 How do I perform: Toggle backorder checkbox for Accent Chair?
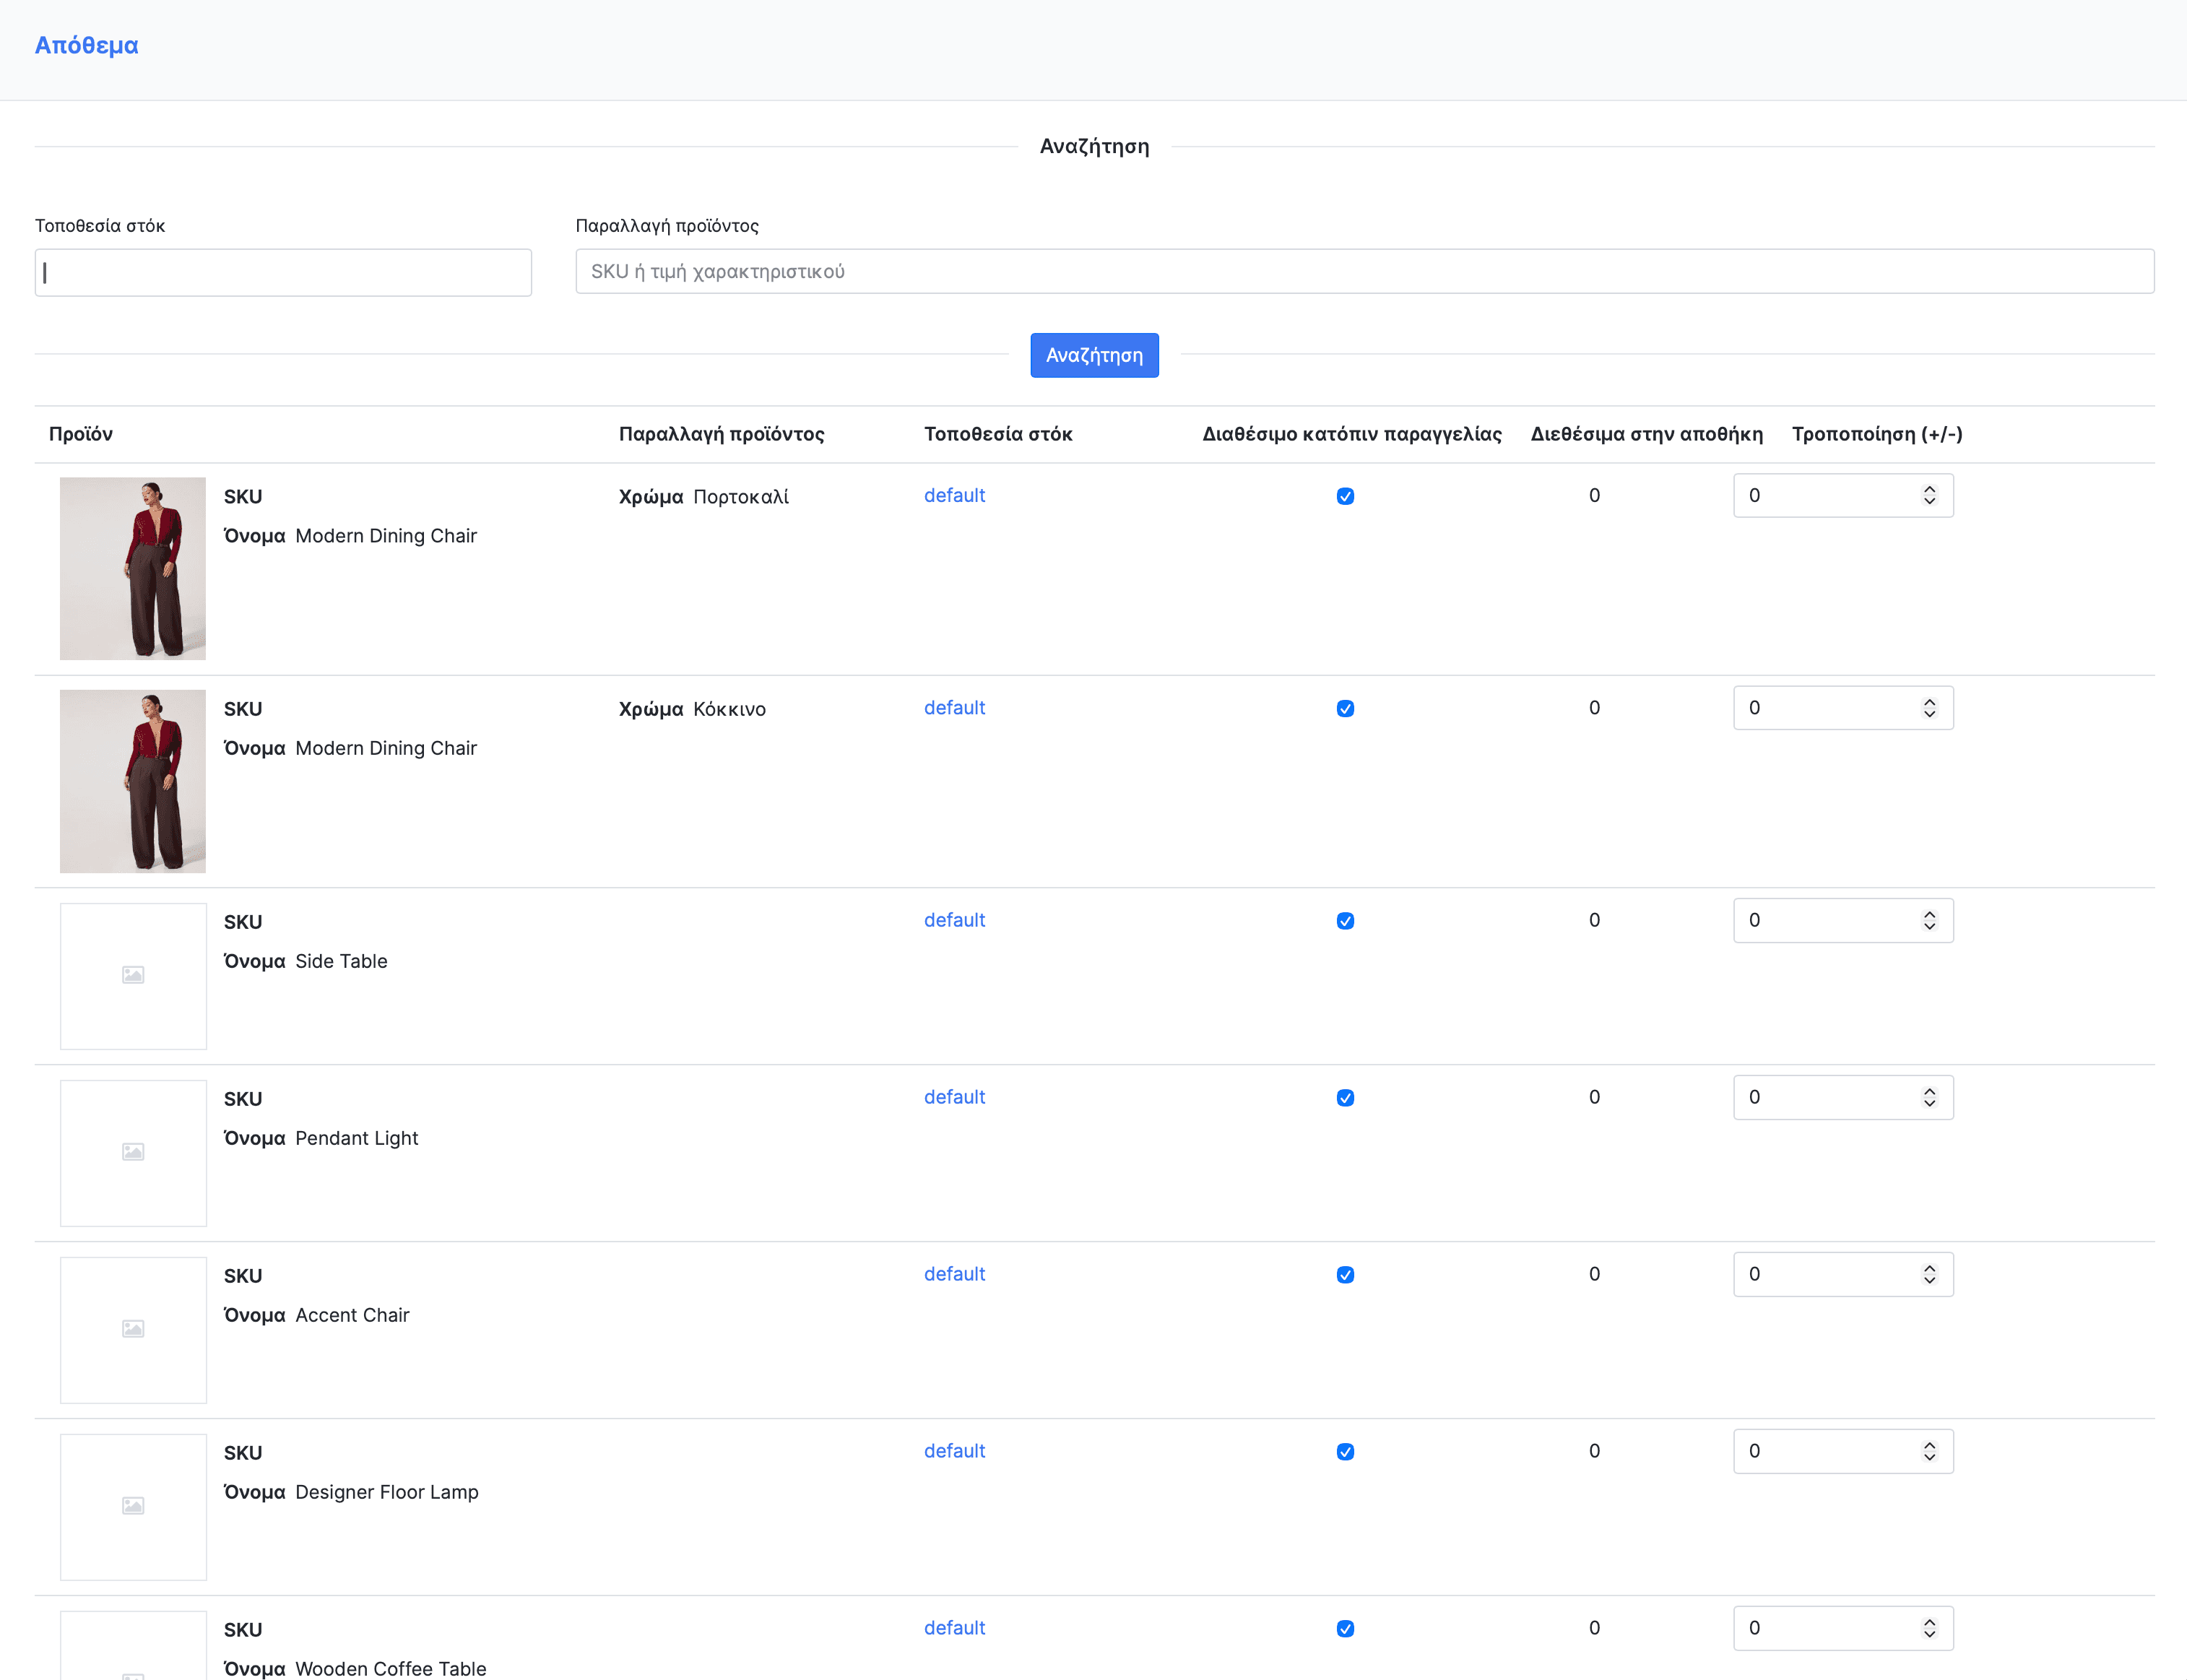click(x=1345, y=1275)
